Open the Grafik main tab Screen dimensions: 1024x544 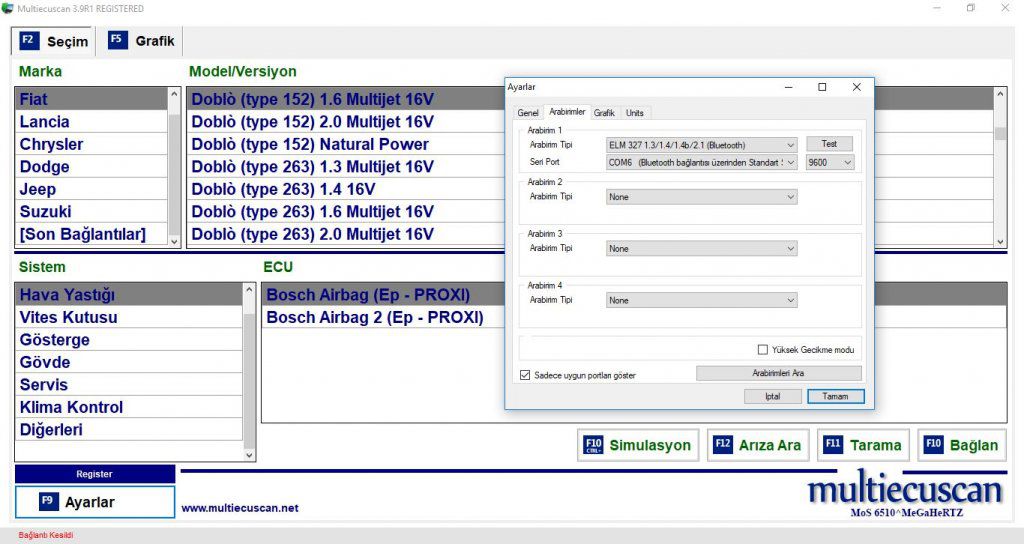coord(141,41)
